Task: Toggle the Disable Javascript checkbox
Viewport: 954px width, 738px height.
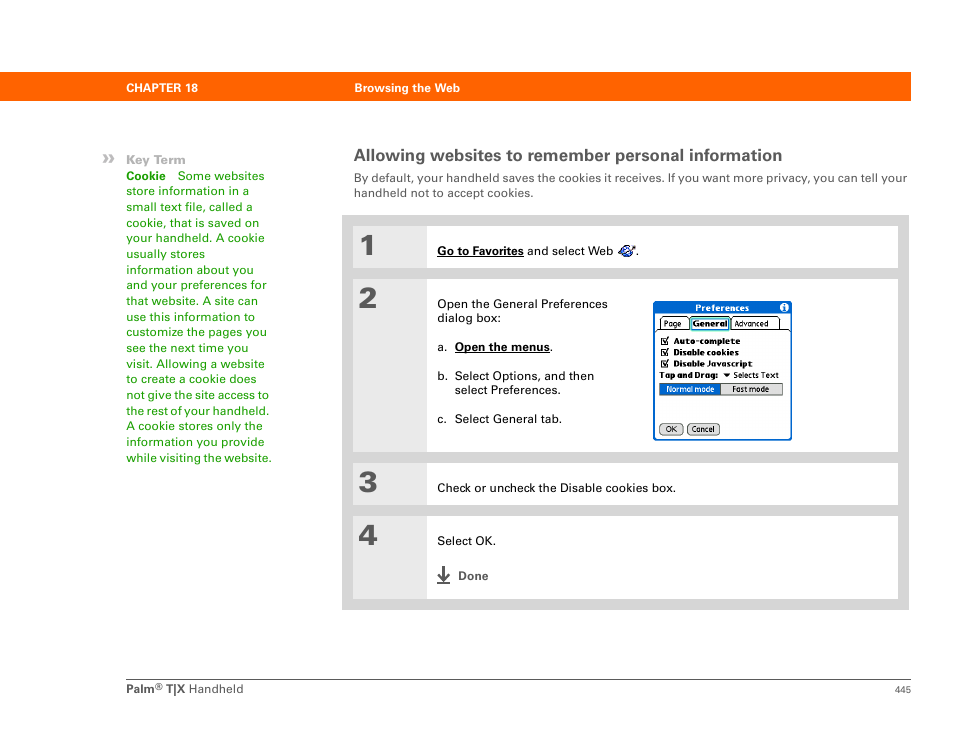Action: pos(665,364)
